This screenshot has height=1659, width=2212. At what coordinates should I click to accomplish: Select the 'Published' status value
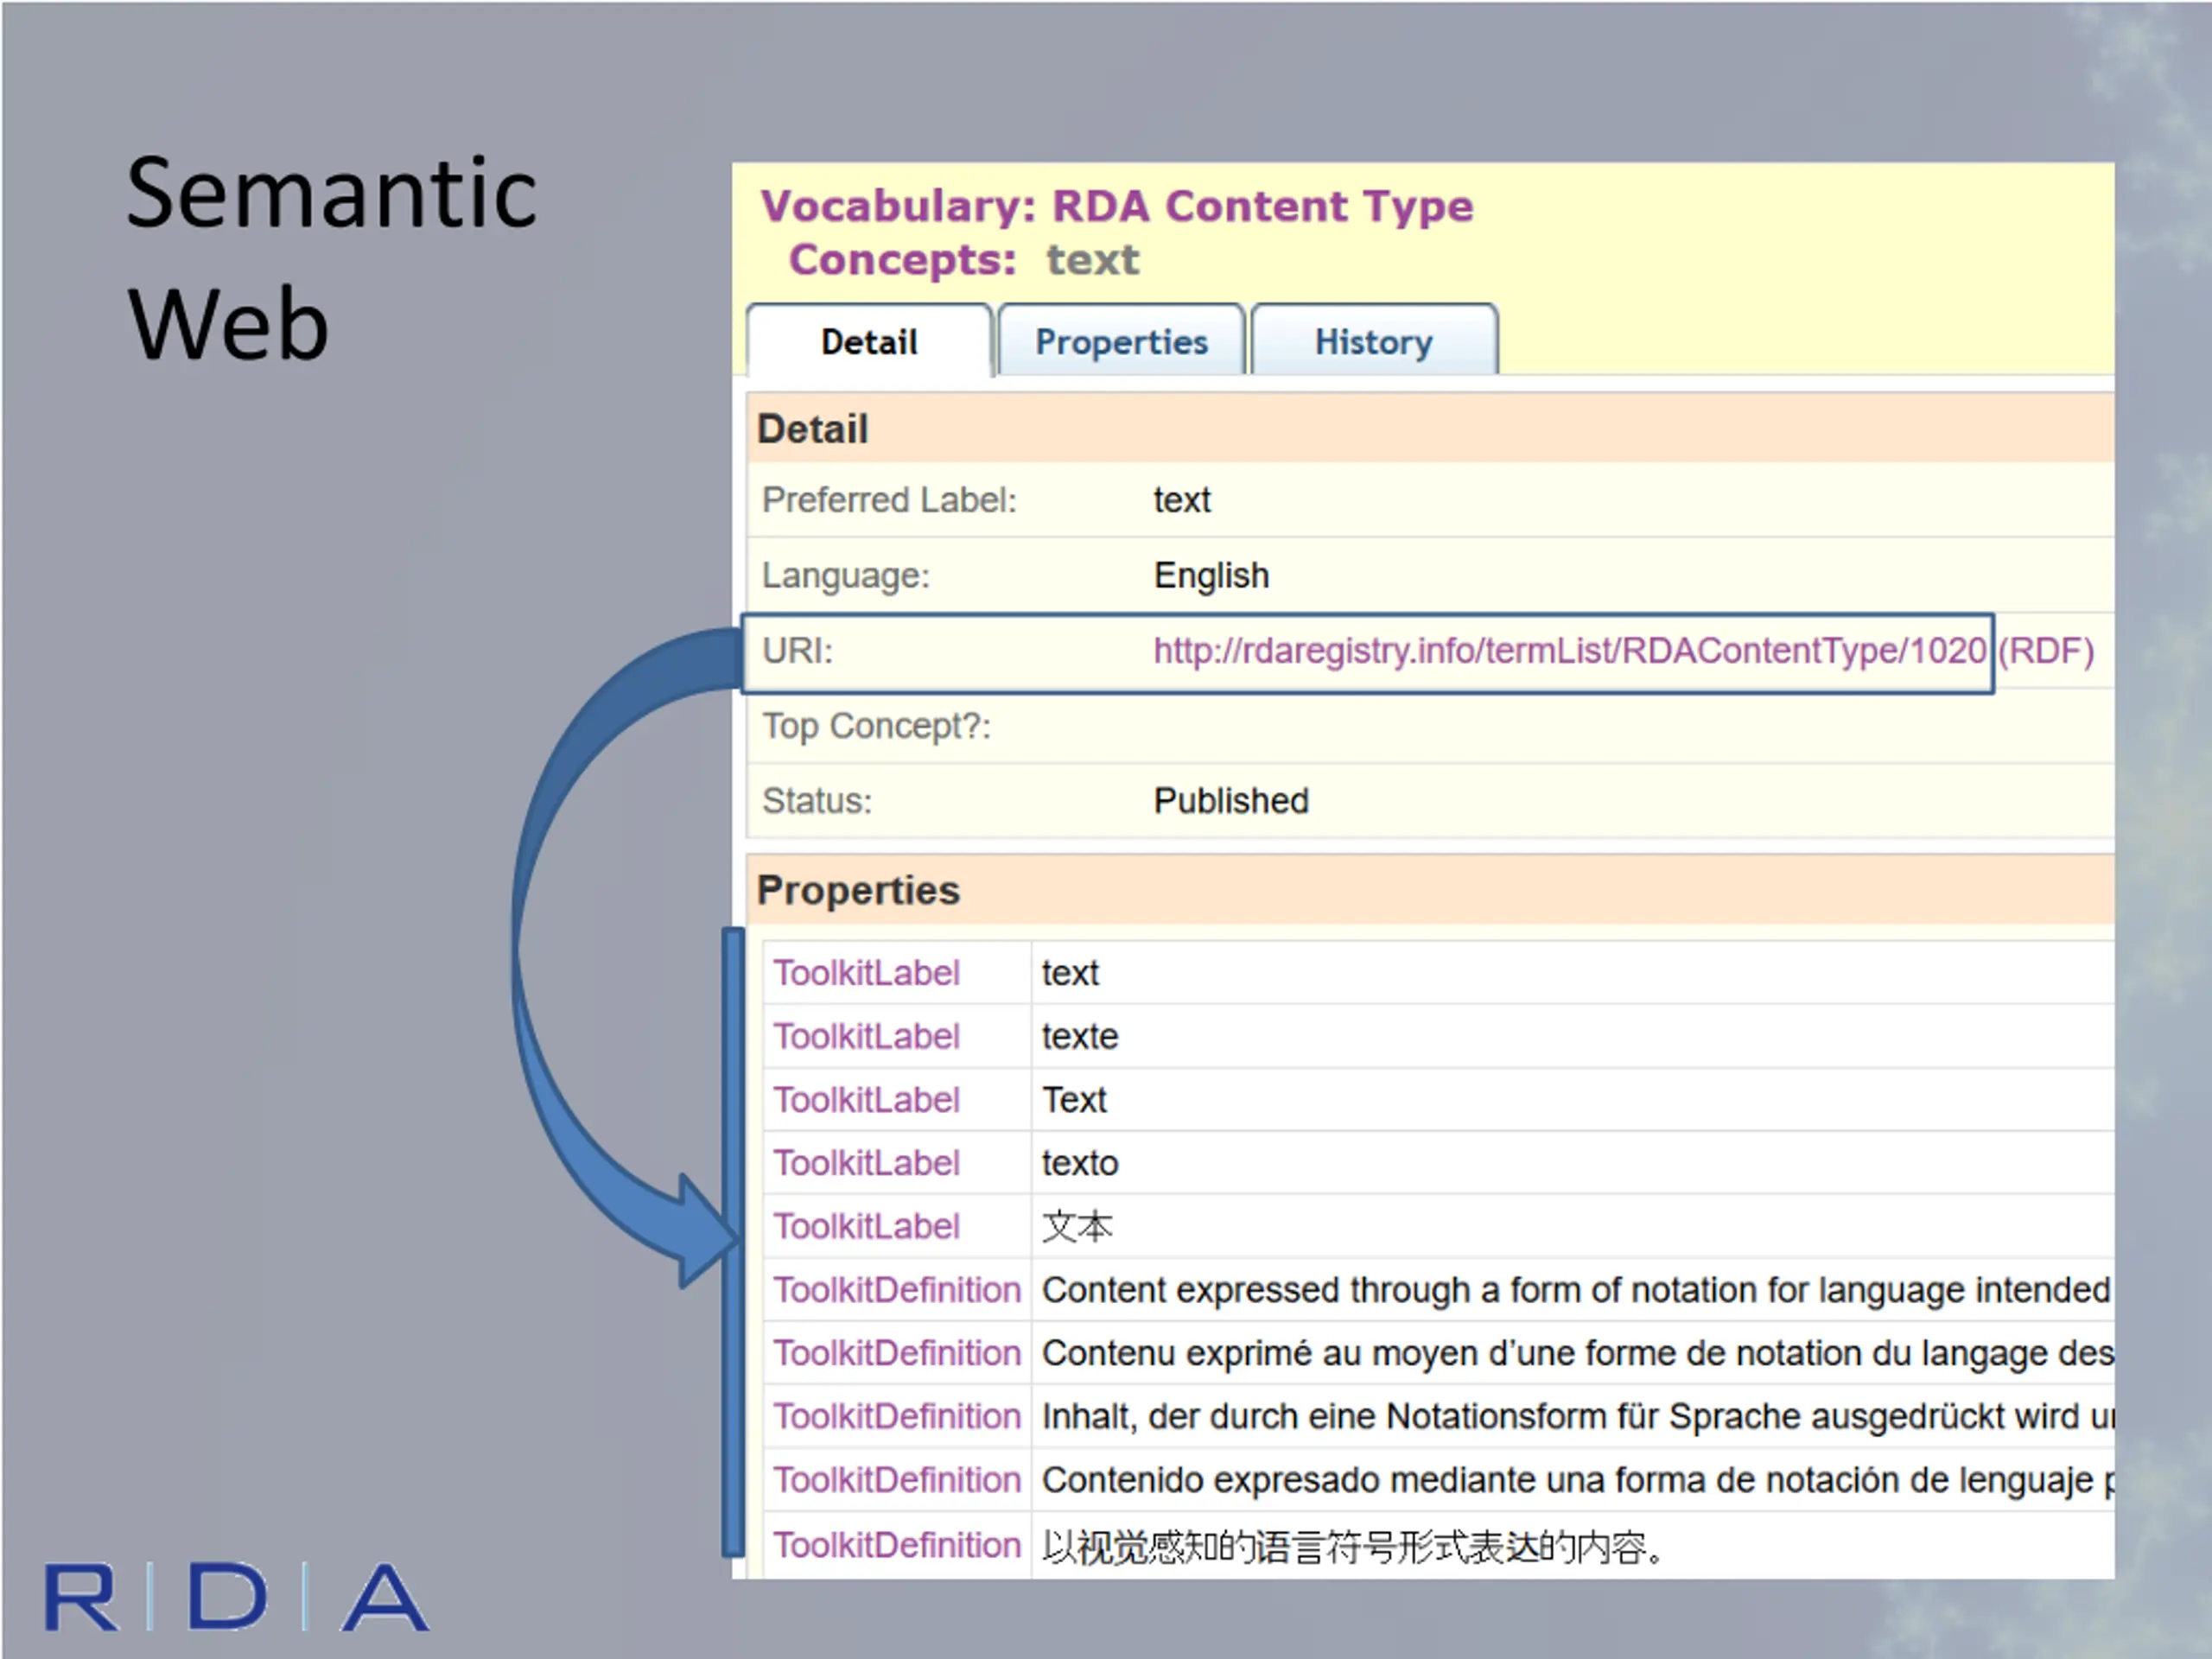(x=1231, y=801)
